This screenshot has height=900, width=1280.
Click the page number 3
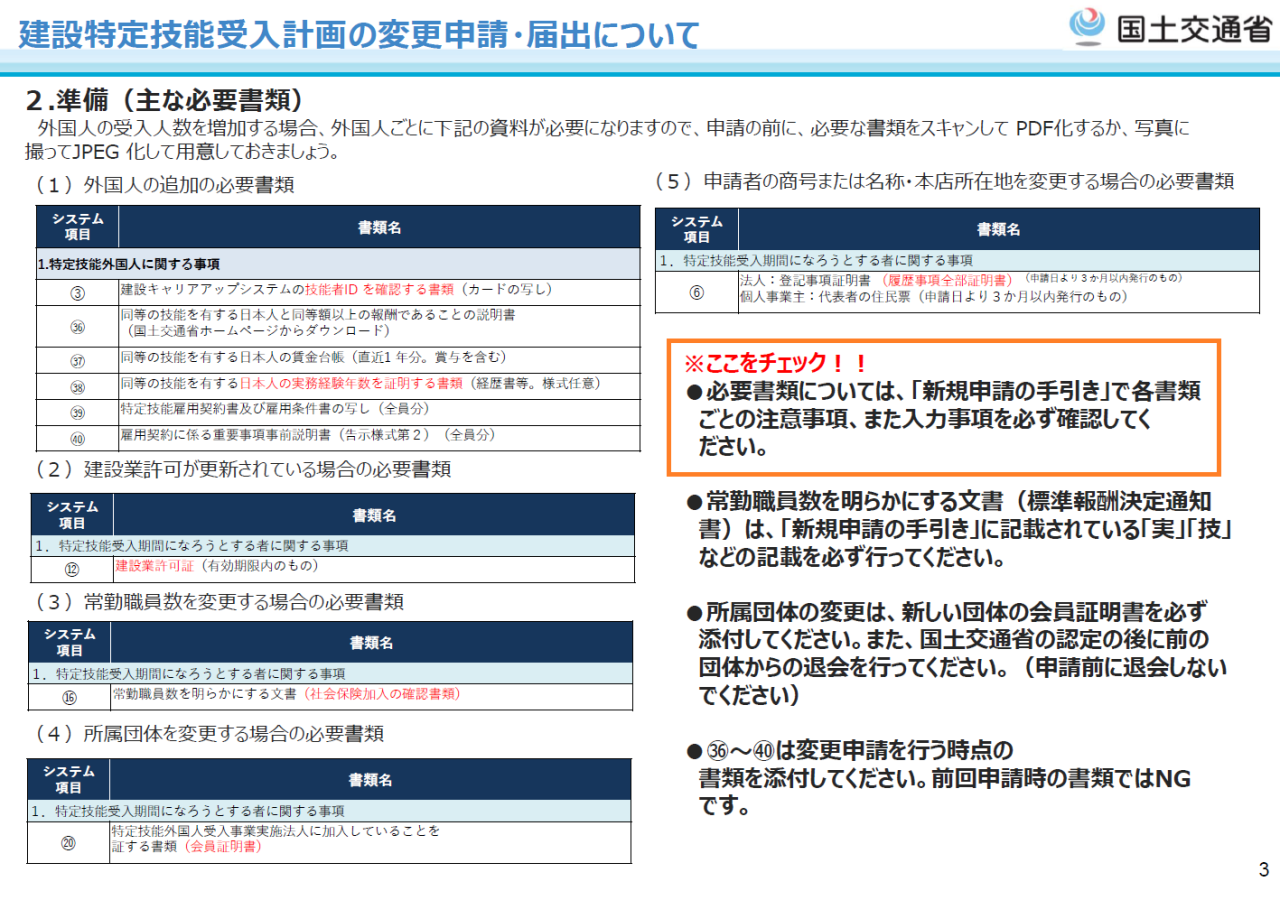coord(1263,869)
